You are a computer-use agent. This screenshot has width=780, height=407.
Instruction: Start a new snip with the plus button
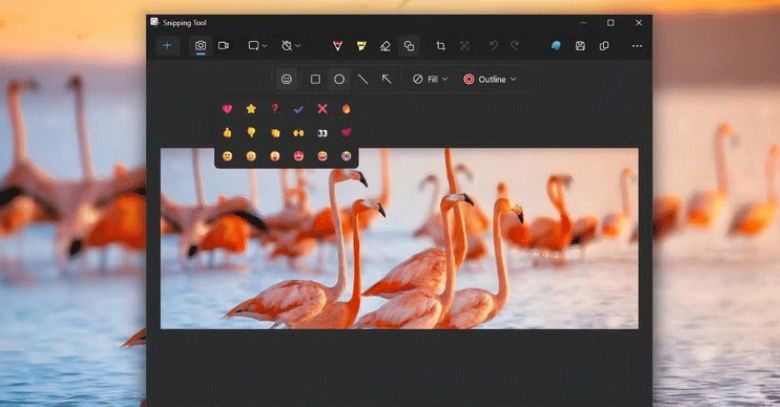(x=168, y=46)
